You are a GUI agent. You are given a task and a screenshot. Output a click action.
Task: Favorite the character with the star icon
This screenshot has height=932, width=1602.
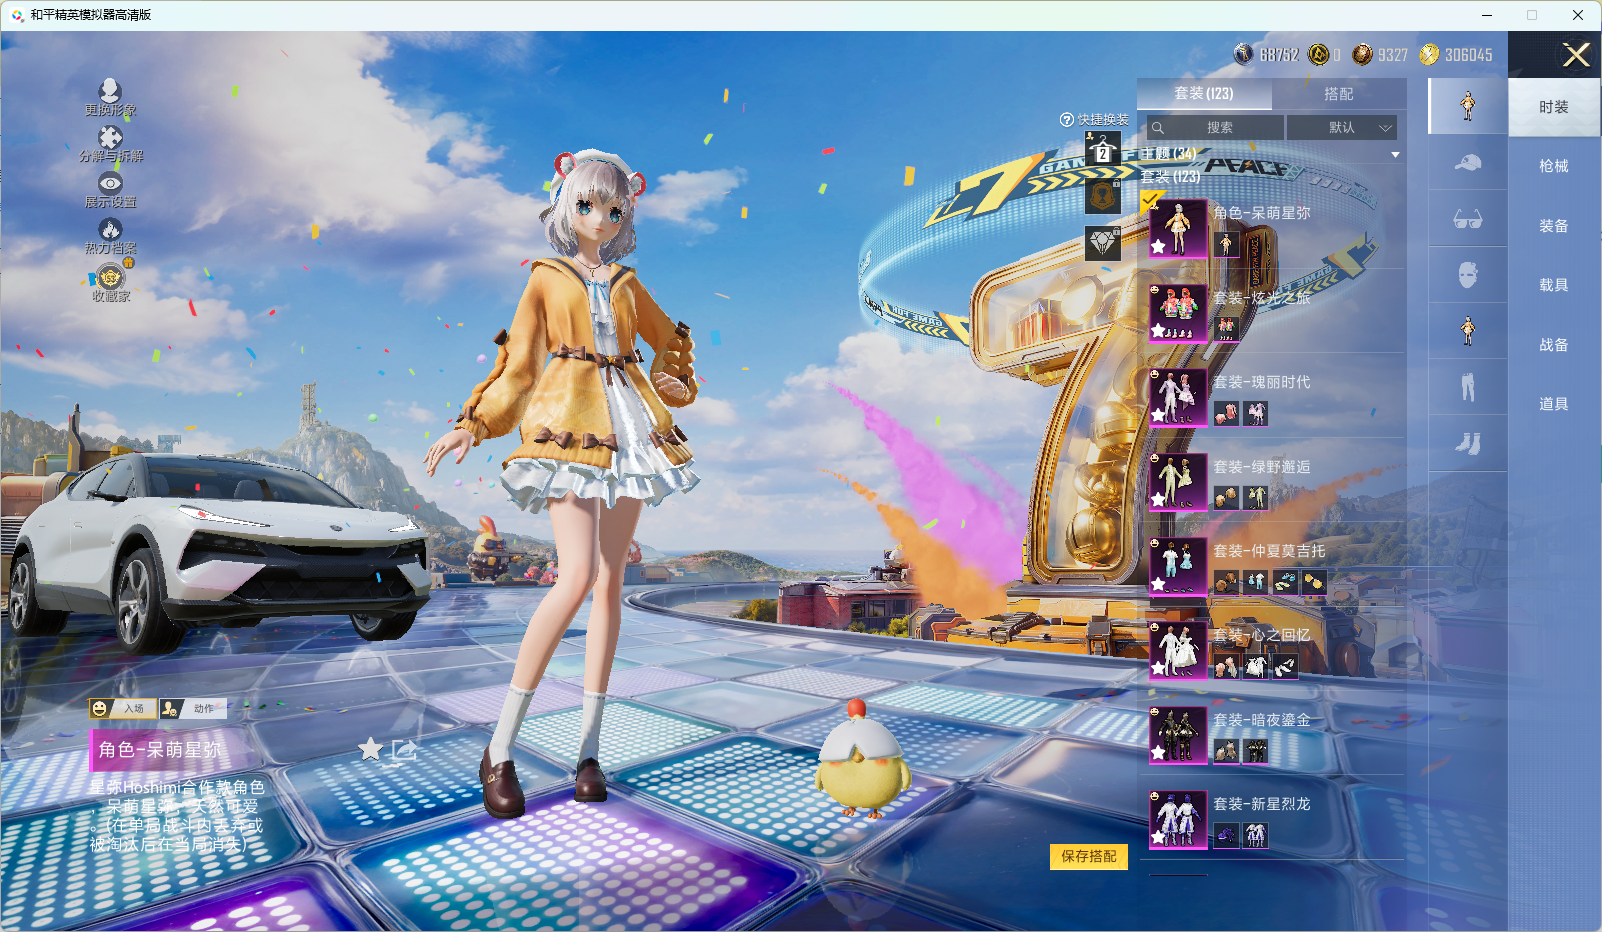tap(370, 749)
